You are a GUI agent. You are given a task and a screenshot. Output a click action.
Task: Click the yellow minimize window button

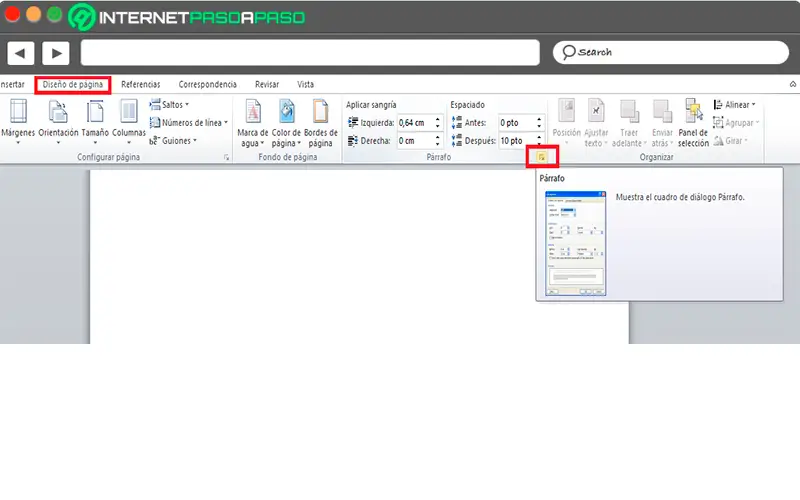[33, 14]
